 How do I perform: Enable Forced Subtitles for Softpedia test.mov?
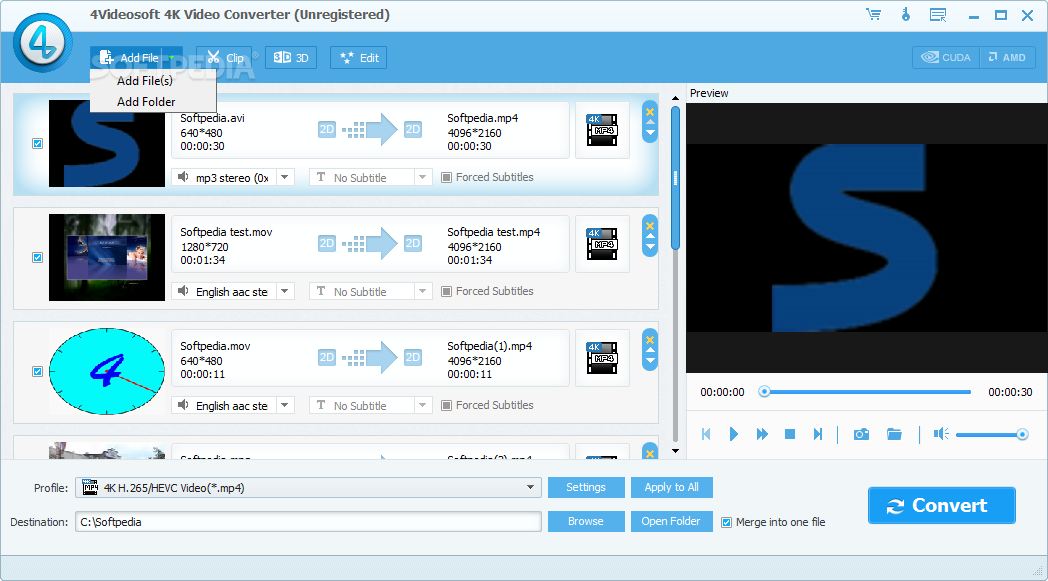tap(446, 292)
